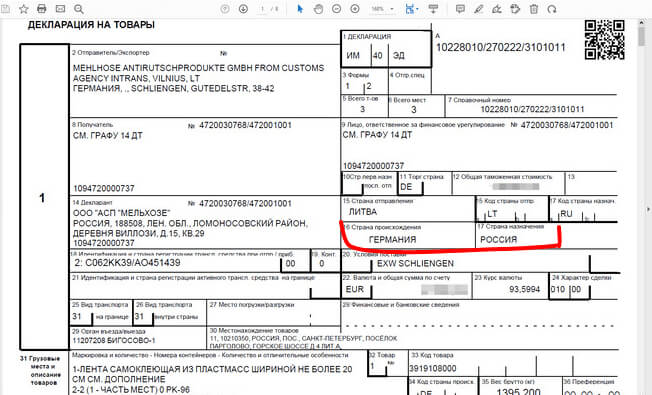This screenshot has height=395, width=652.
Task: Click the delivery terms EXW SCHLIENGEN
Action: [x=415, y=264]
